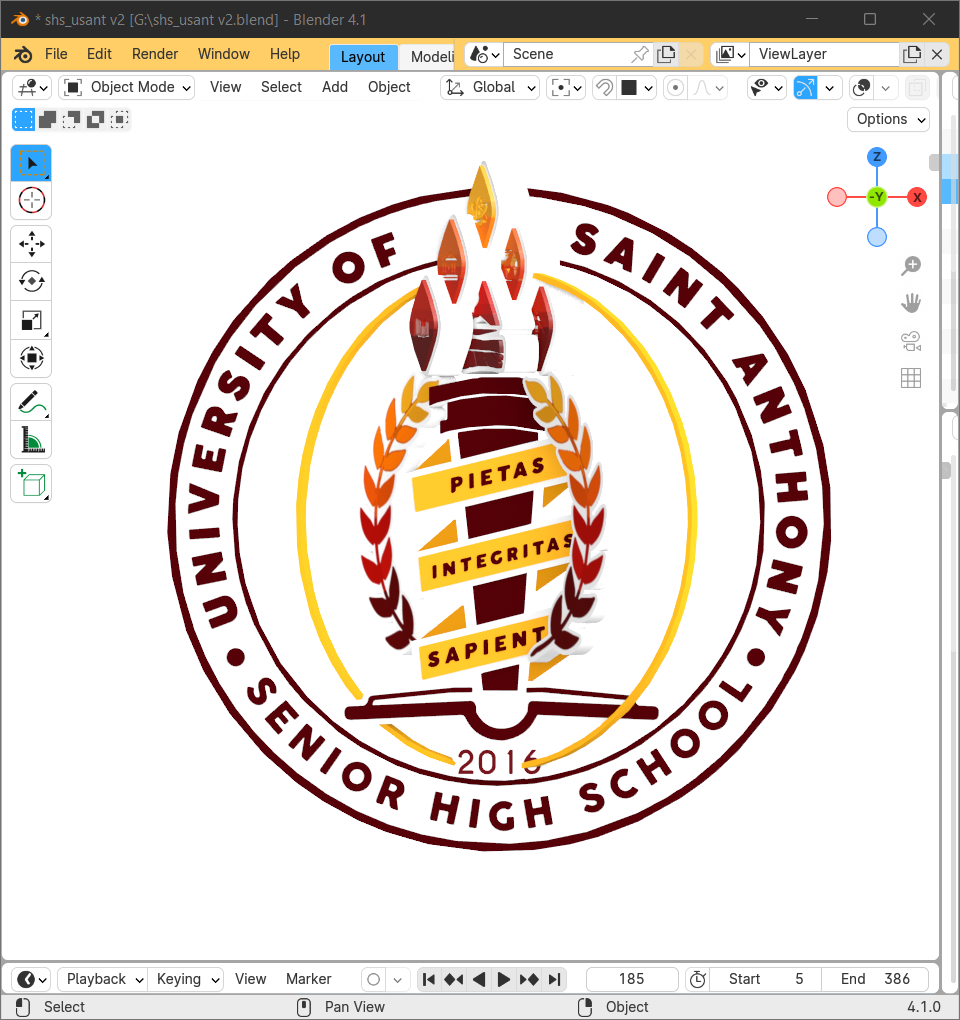Click the X axis on navigation gizmo
This screenshot has height=1020, width=960.
pos(917,197)
